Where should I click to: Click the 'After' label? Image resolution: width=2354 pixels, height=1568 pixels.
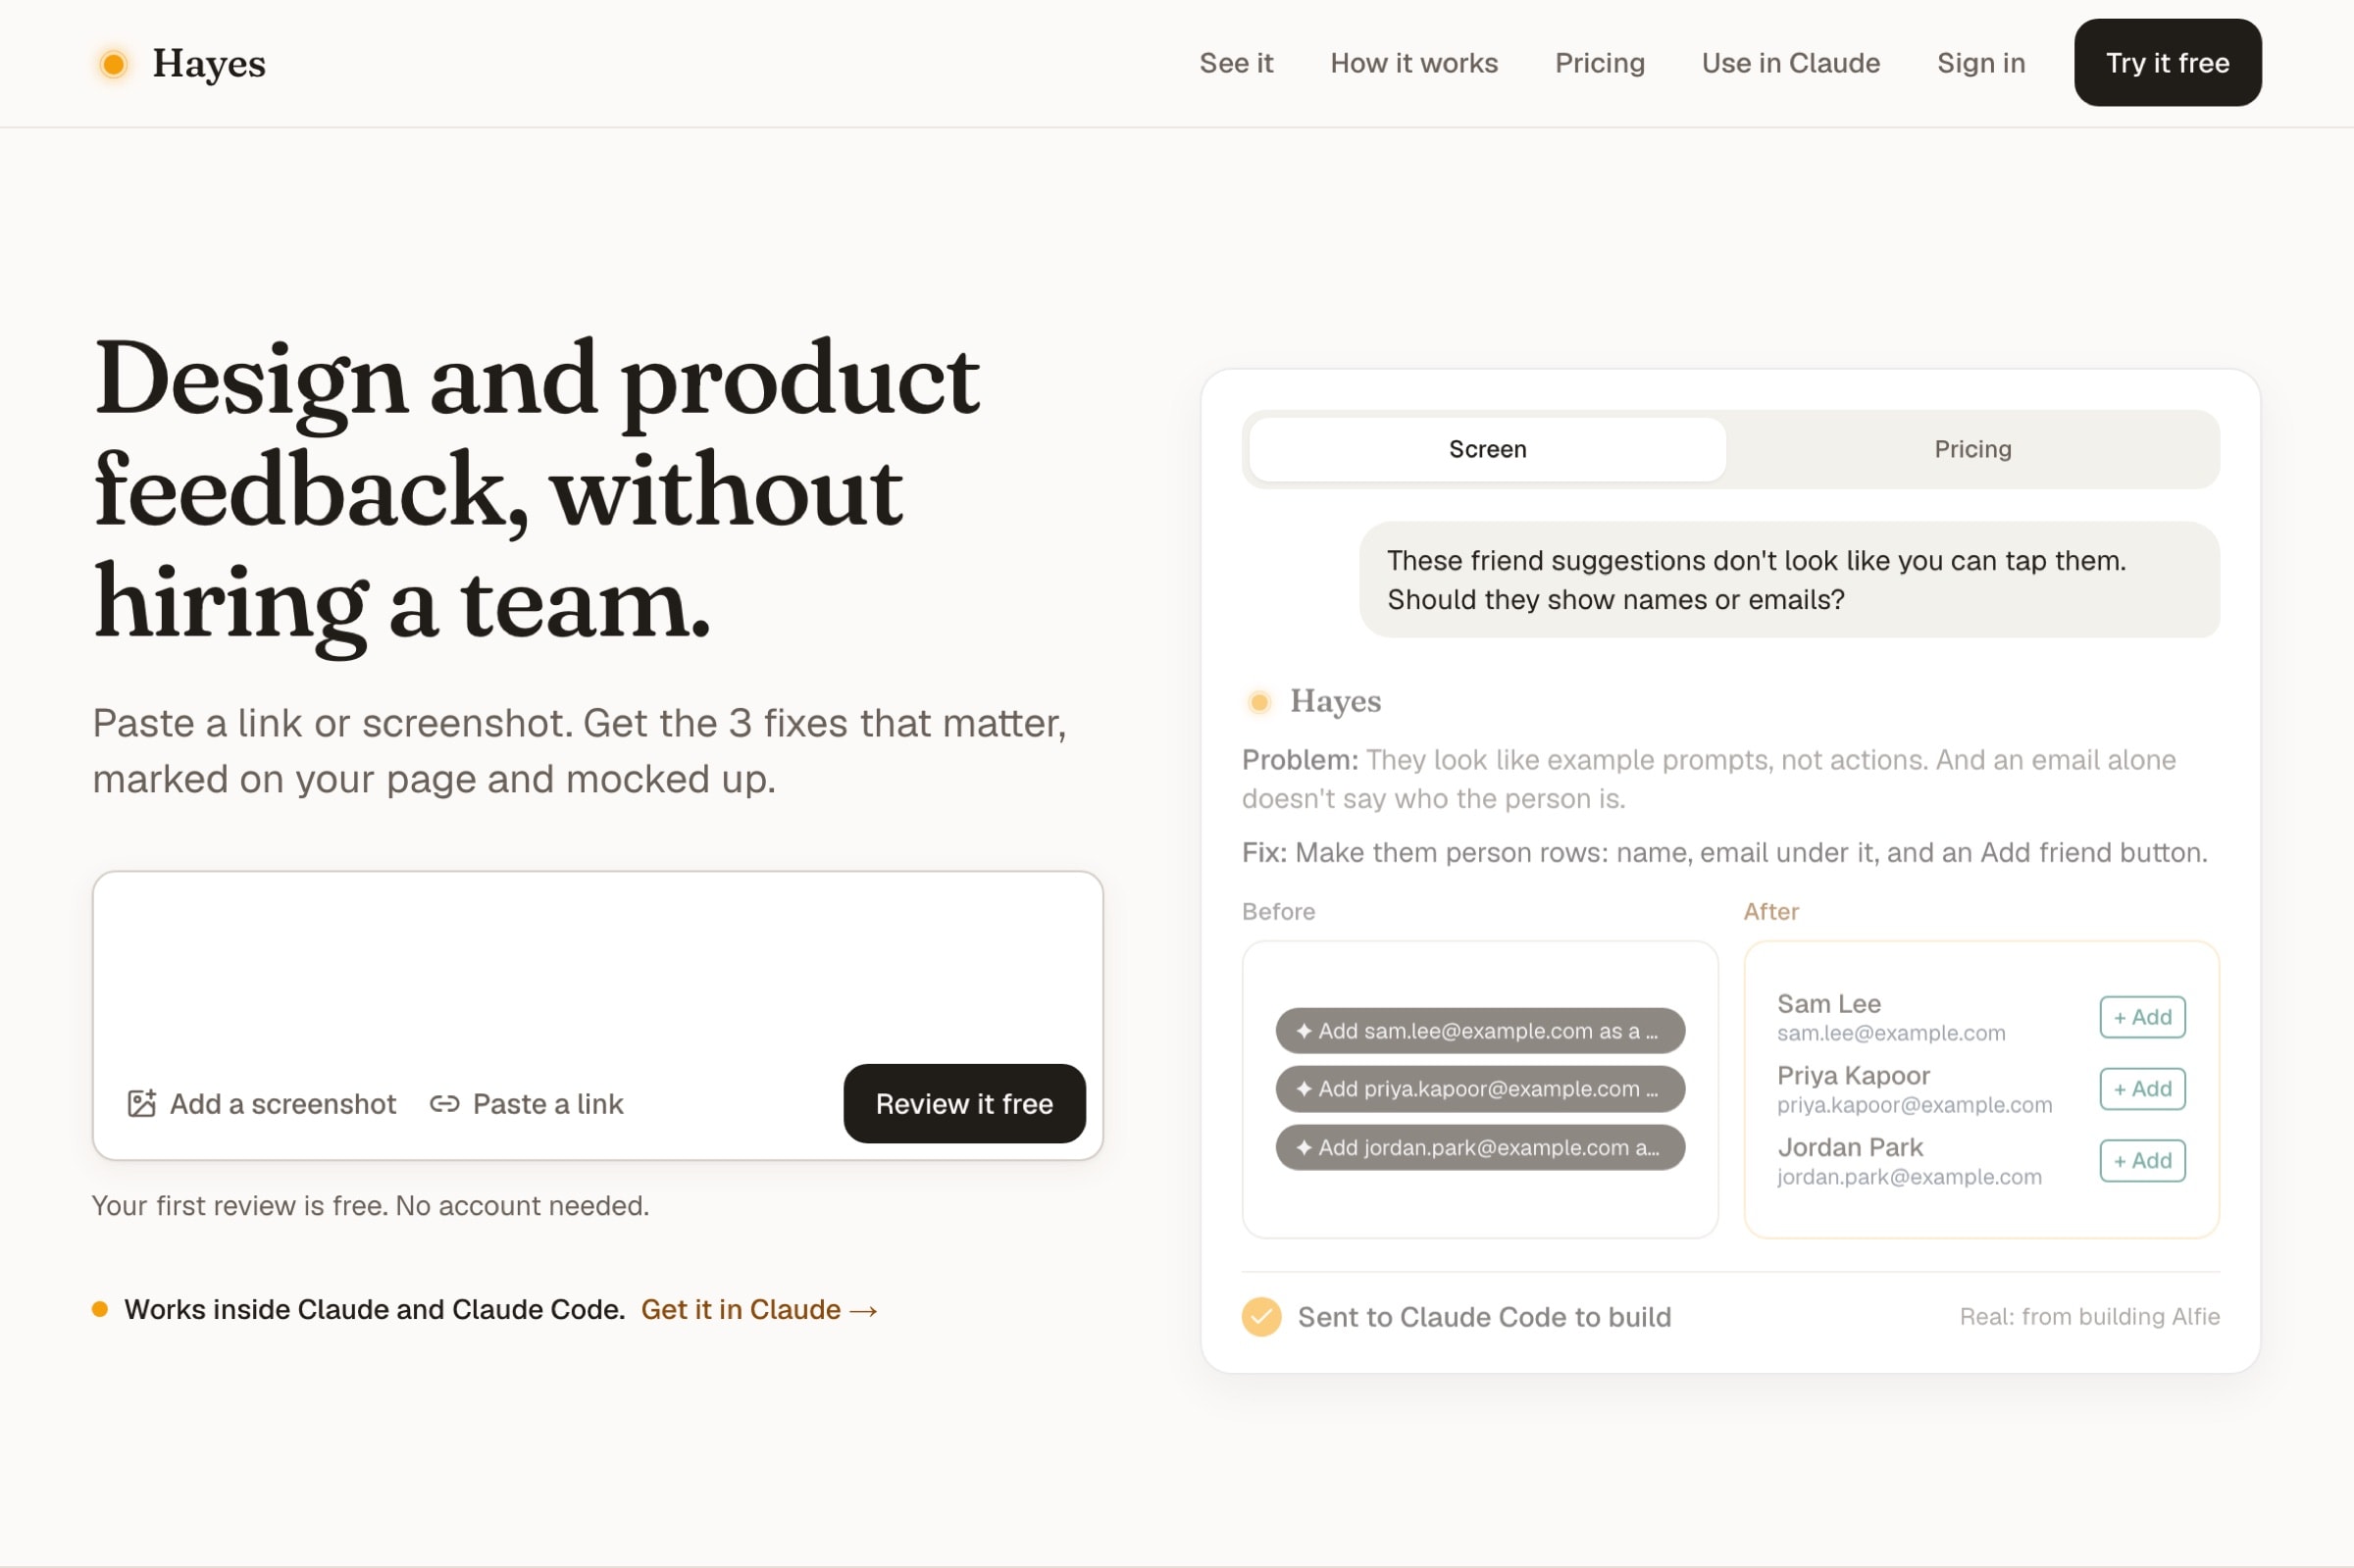click(x=1771, y=911)
